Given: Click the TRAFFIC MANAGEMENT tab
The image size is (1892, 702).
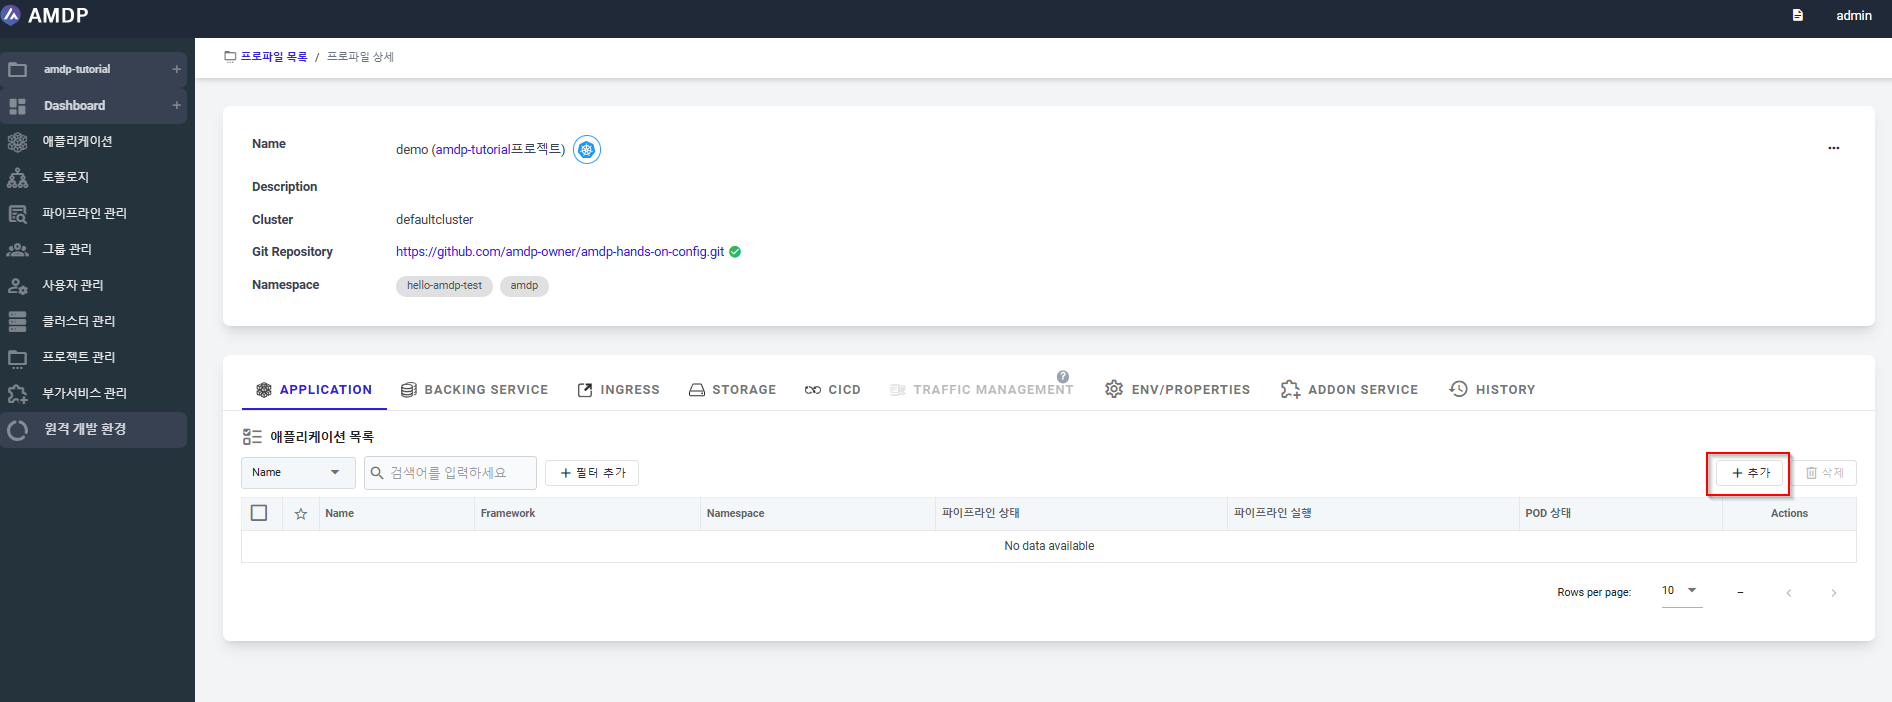Looking at the screenshot, I should point(981,390).
